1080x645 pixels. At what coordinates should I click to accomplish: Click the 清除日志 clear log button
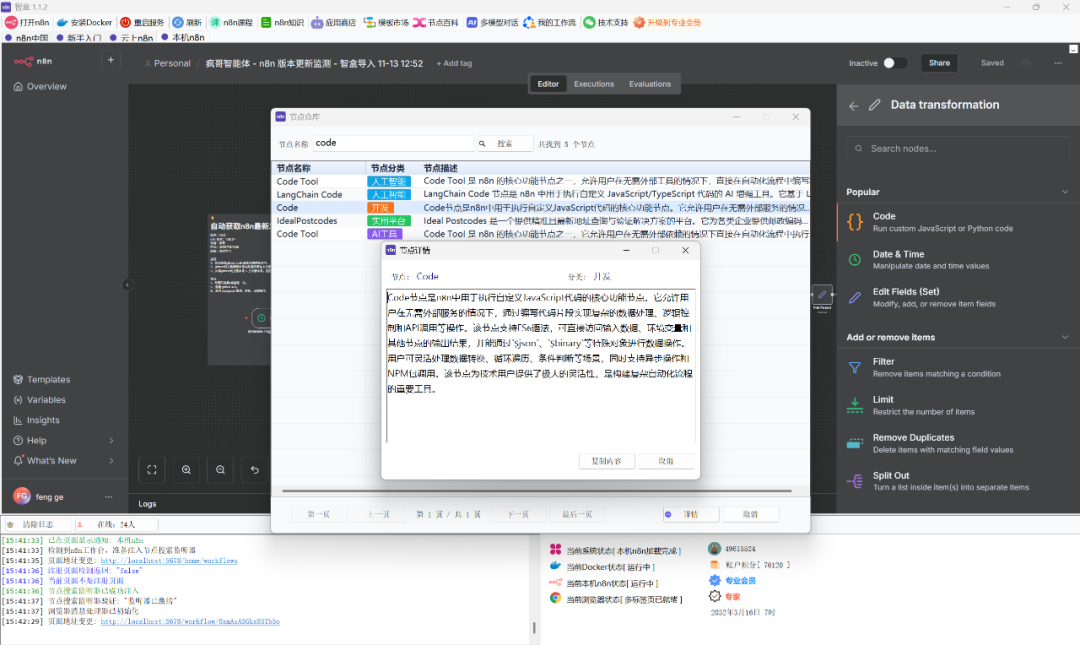coord(39,524)
